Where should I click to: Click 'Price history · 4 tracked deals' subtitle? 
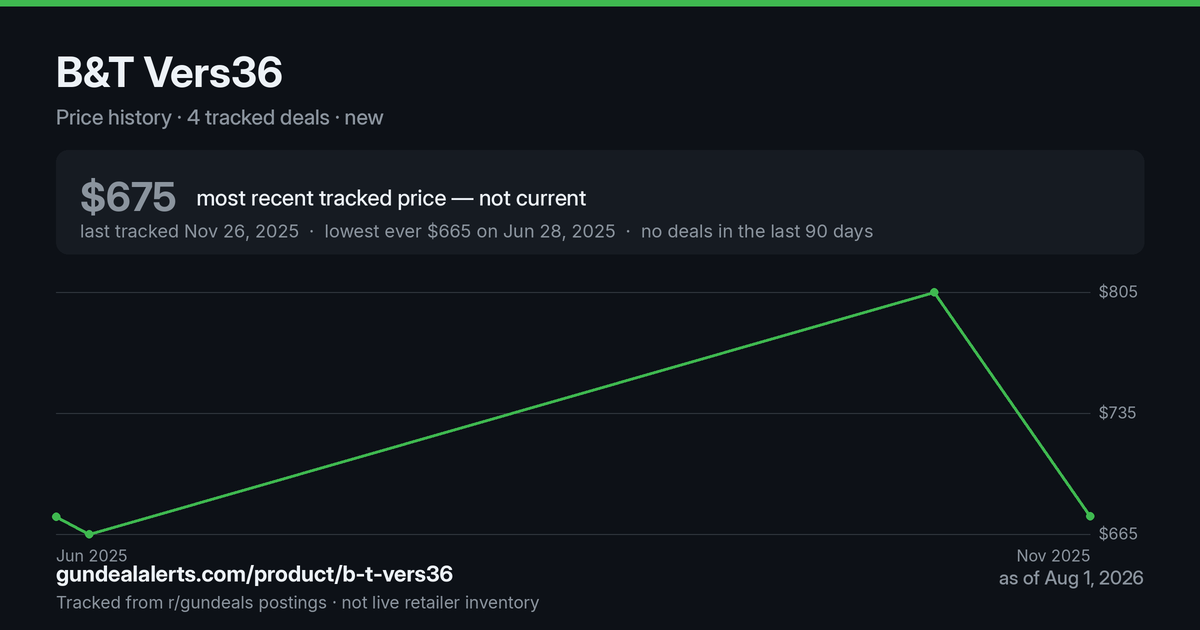click(x=193, y=117)
